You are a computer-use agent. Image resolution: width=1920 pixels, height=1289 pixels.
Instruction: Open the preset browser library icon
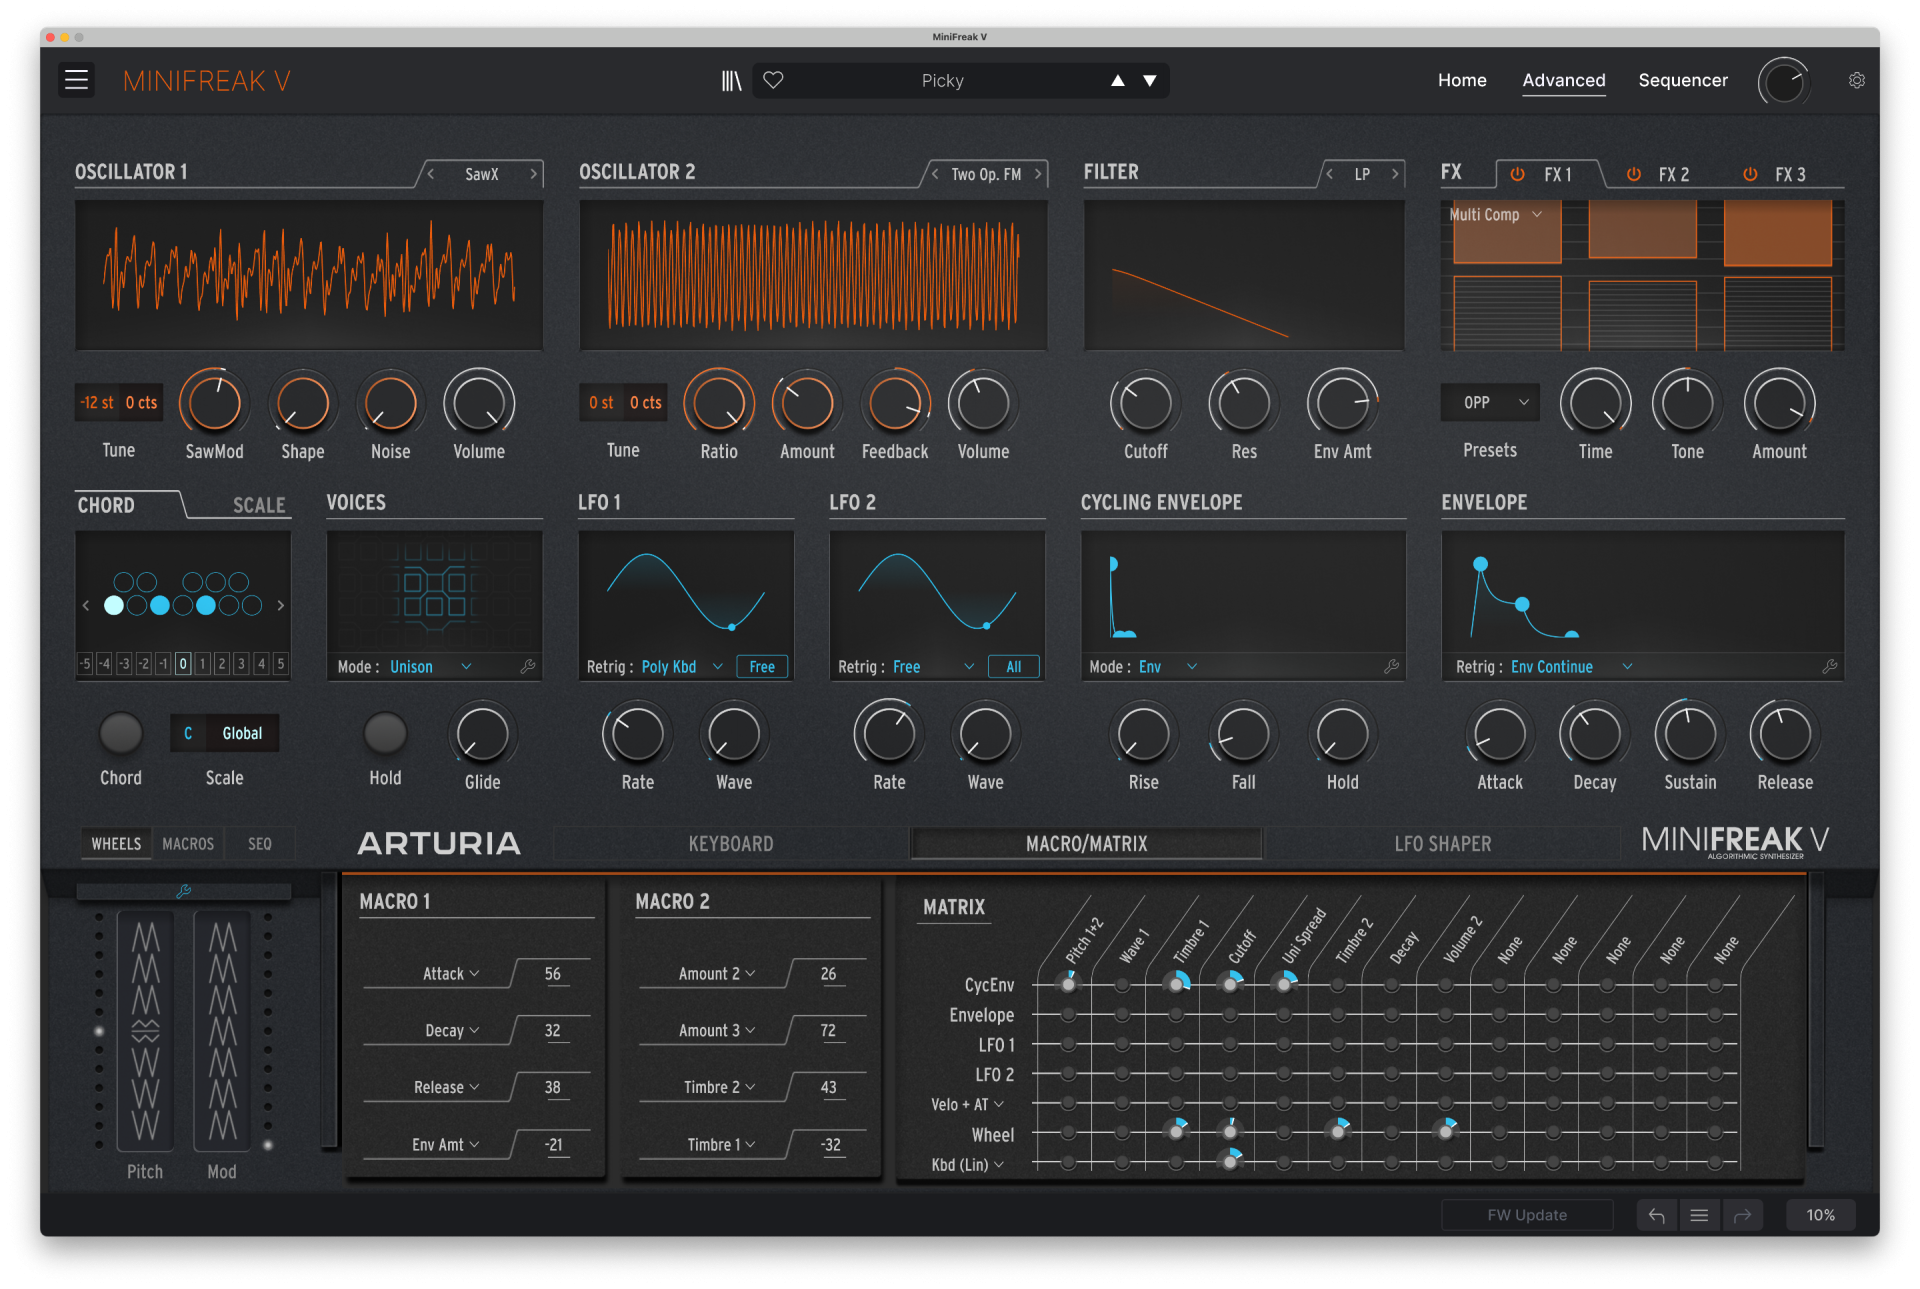731,80
